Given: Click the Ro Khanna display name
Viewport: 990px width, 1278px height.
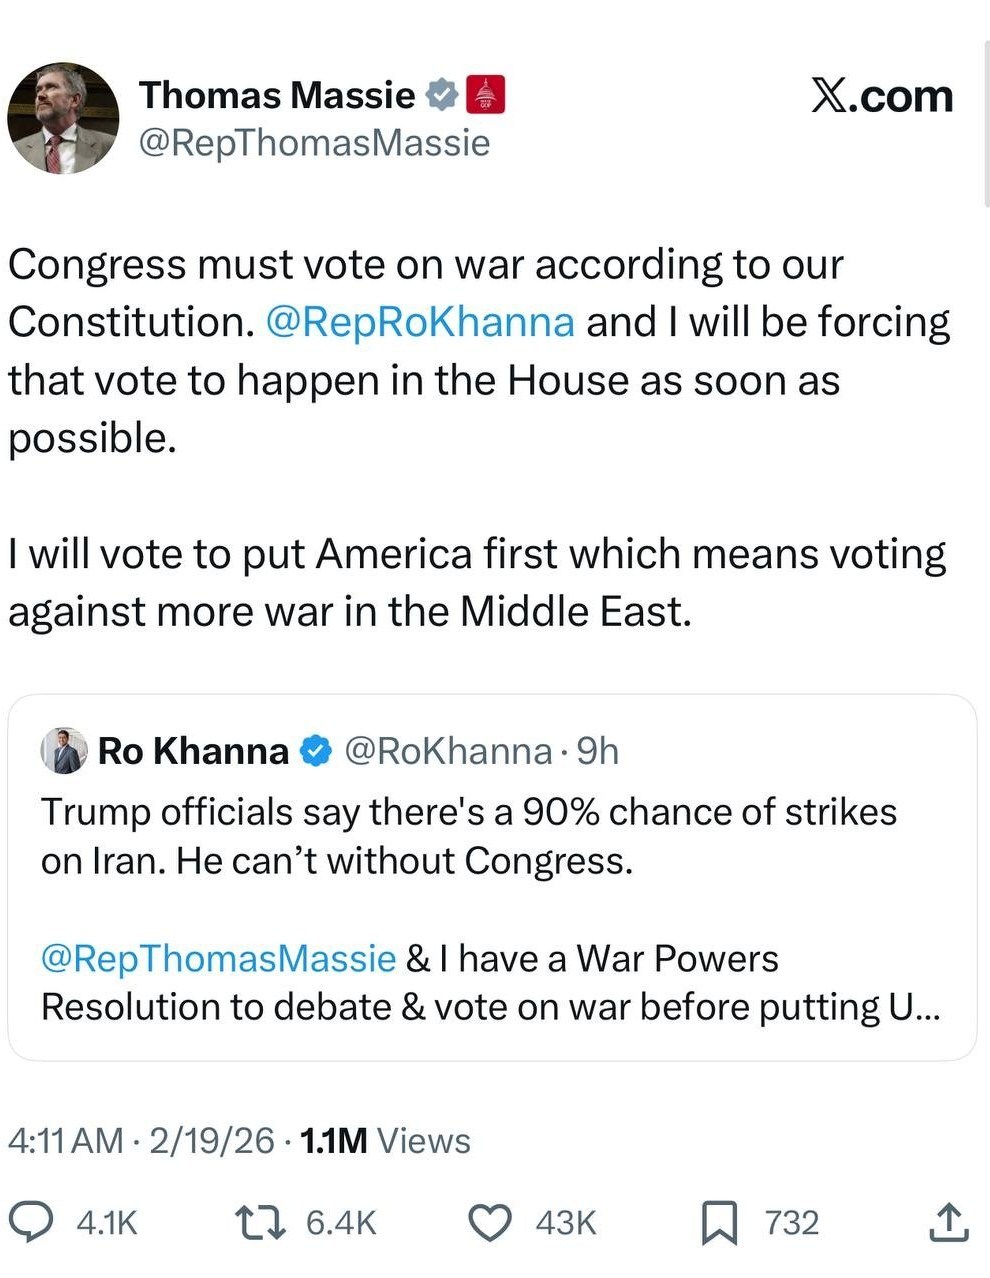Looking at the screenshot, I should (x=193, y=751).
